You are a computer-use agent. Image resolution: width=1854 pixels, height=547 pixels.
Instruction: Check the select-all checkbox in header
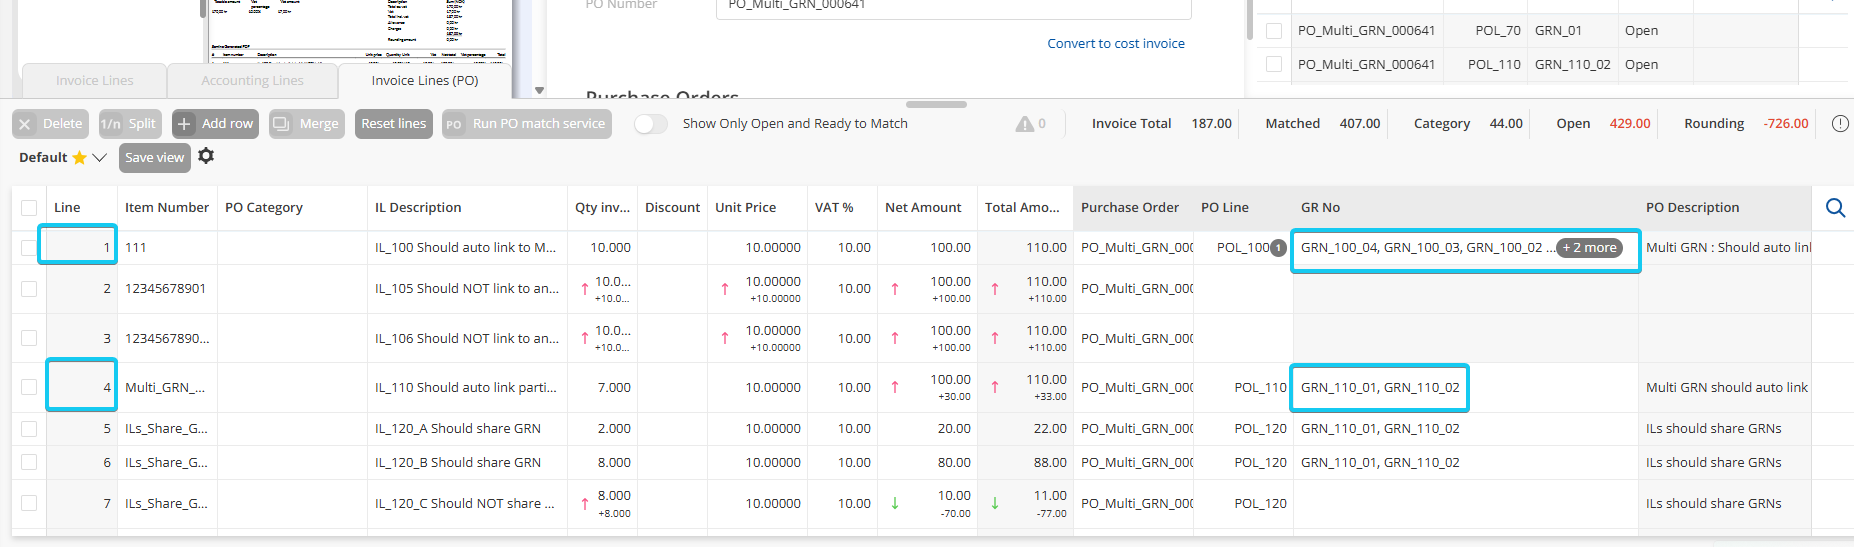tap(29, 208)
